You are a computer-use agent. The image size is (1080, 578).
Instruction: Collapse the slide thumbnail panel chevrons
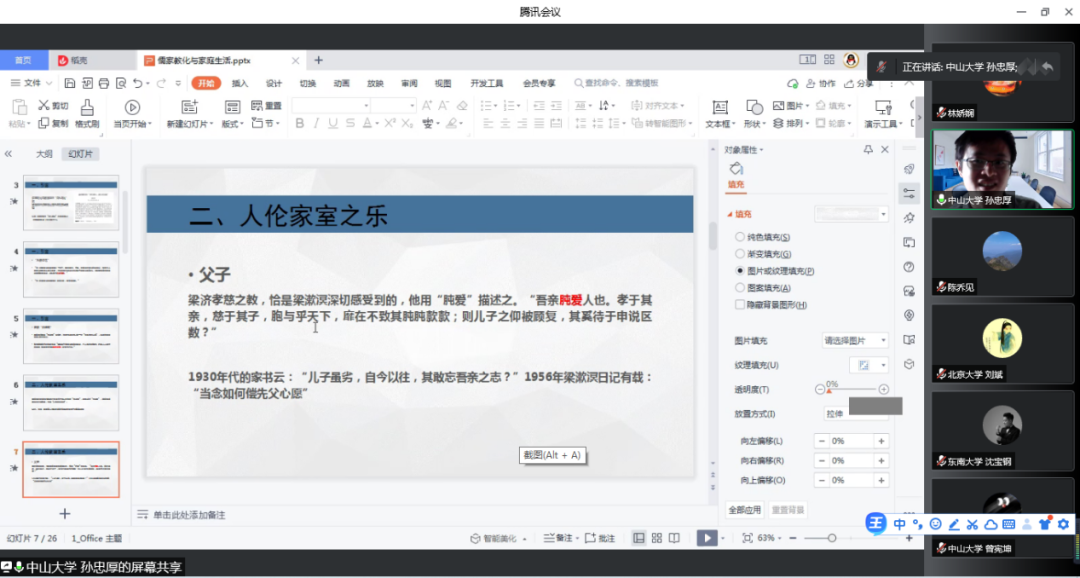[x=8, y=154]
